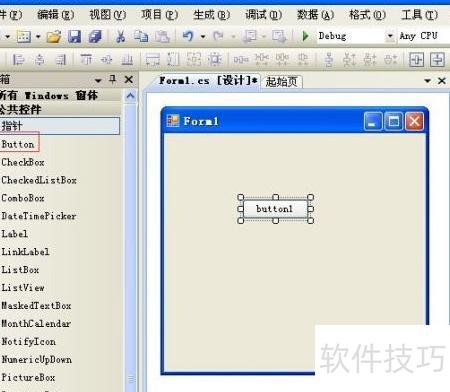Save the file with the floppy disk icon
The image size is (450, 392).
tap(74, 36)
